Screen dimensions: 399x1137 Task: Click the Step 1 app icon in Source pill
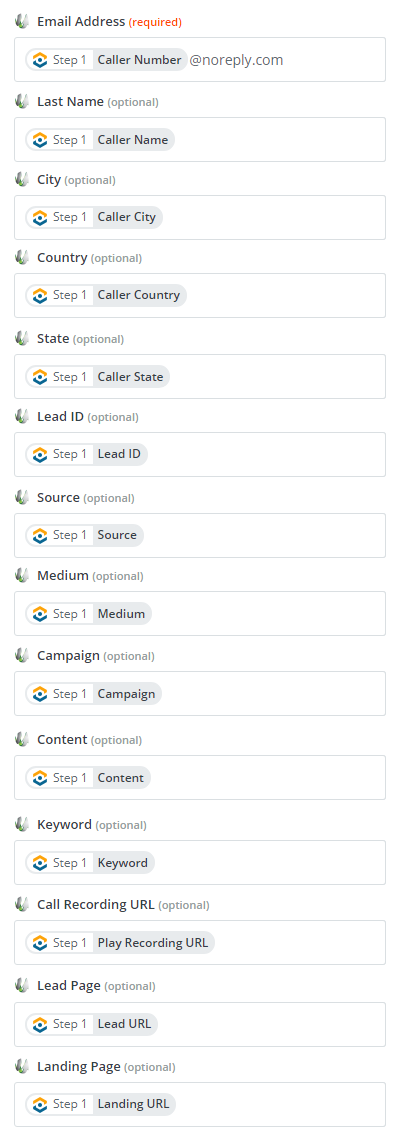click(x=41, y=535)
